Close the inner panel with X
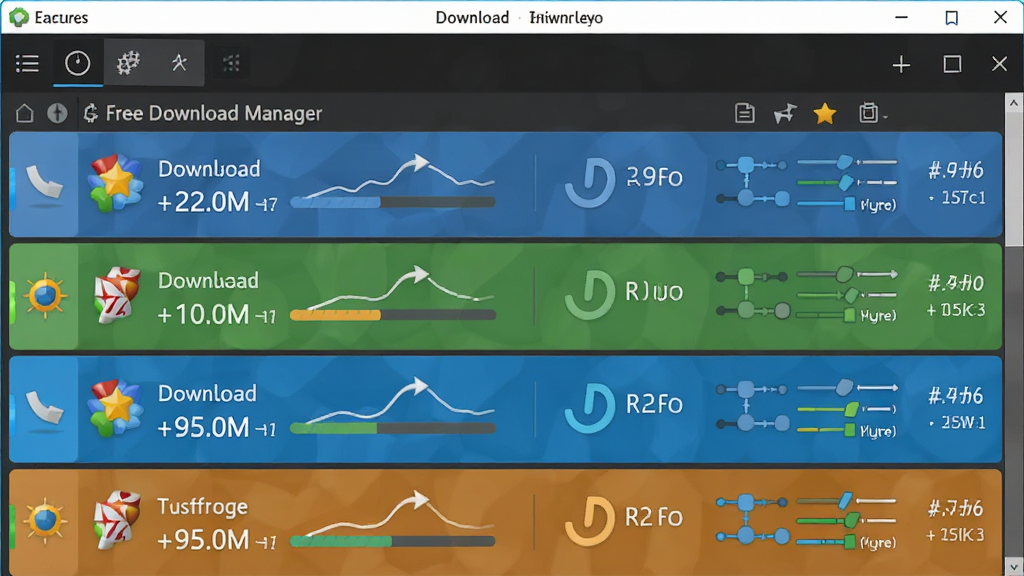 (x=999, y=64)
